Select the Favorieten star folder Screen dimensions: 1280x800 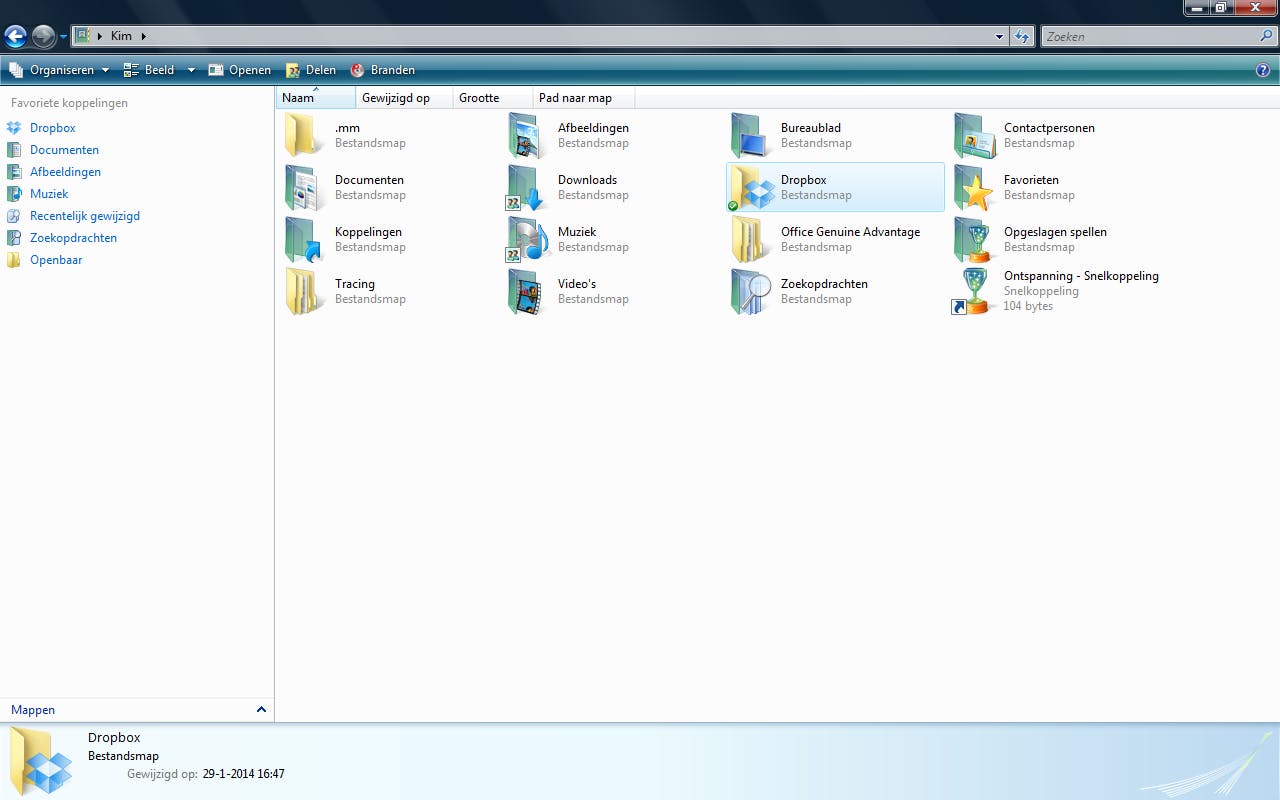click(x=974, y=187)
